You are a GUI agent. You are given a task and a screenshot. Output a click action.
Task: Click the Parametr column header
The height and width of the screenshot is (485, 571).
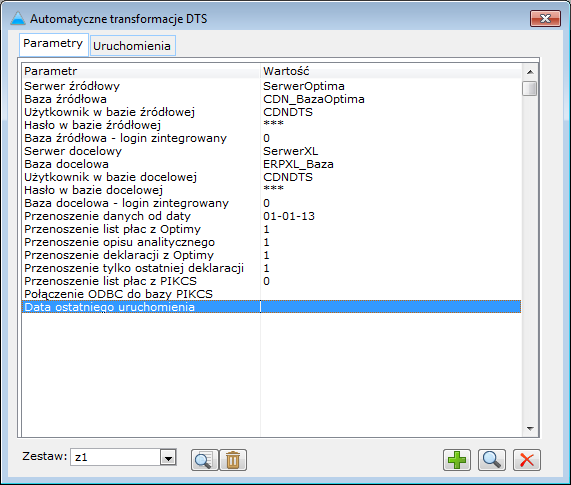(x=141, y=71)
